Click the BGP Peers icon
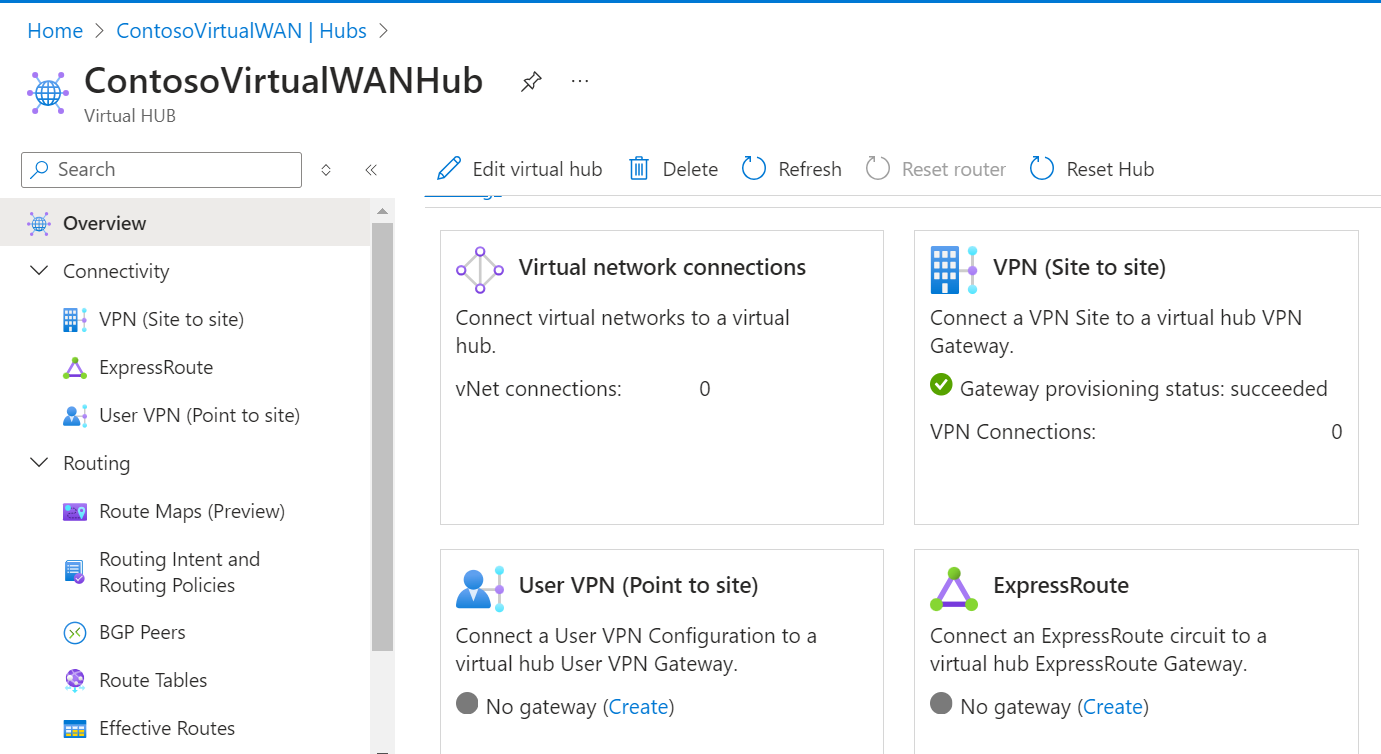 pos(75,633)
